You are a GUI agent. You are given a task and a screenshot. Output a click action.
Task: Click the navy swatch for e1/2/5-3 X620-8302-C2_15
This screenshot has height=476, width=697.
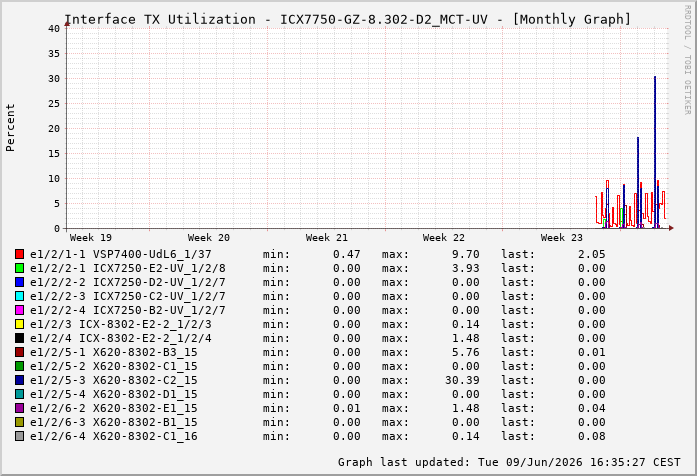point(19,380)
